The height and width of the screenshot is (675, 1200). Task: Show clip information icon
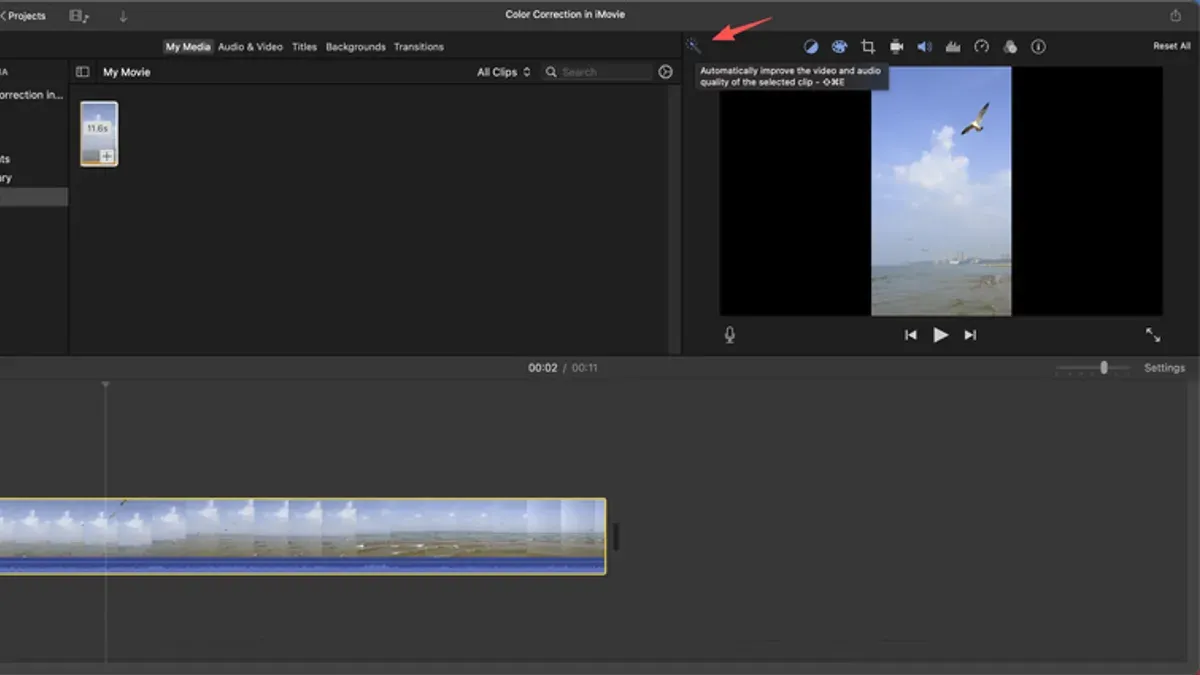1038,46
